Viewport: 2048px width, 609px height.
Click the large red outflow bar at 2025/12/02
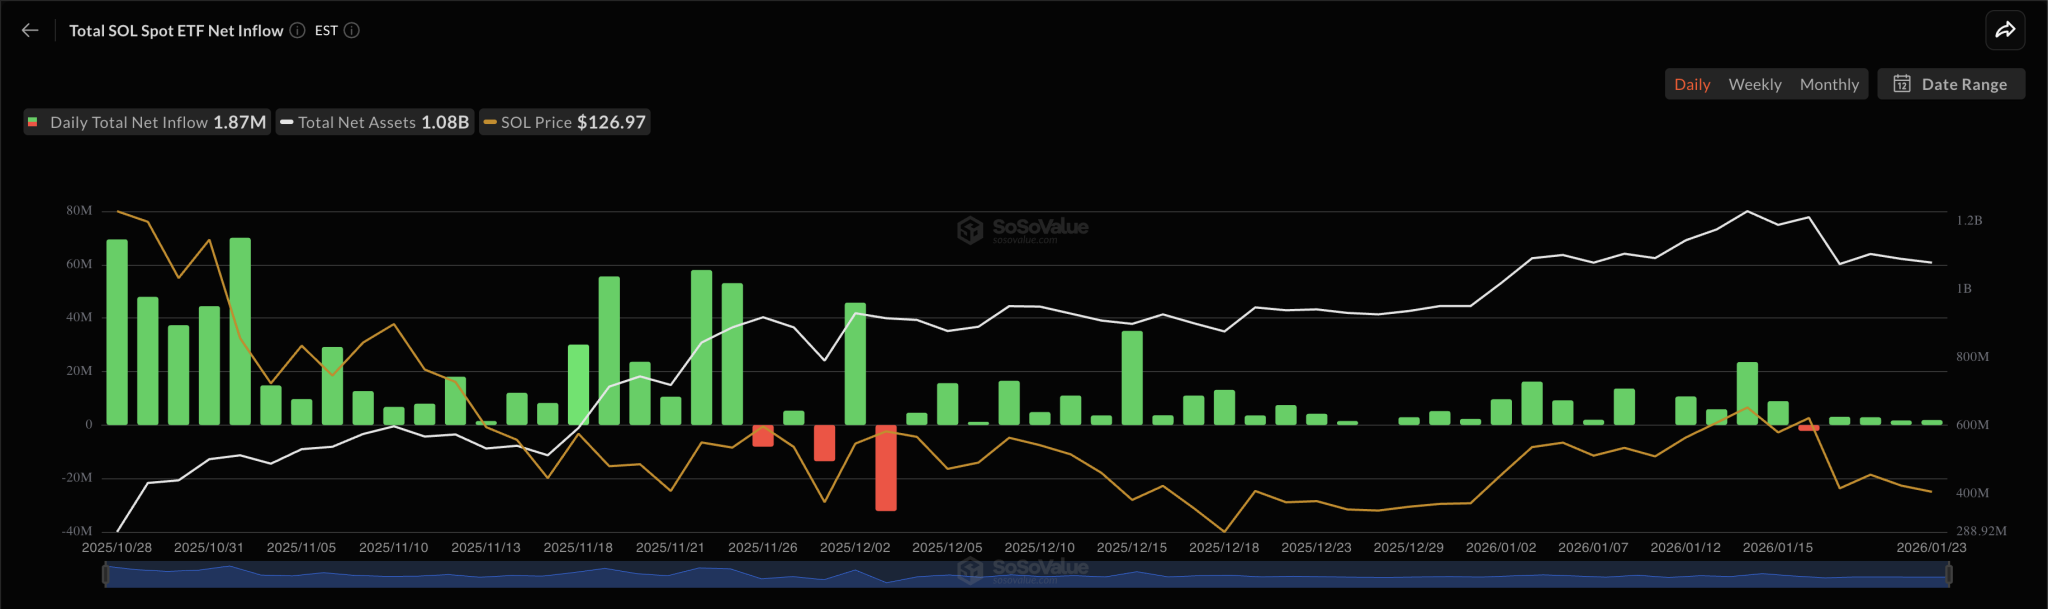pyautogui.click(x=885, y=468)
